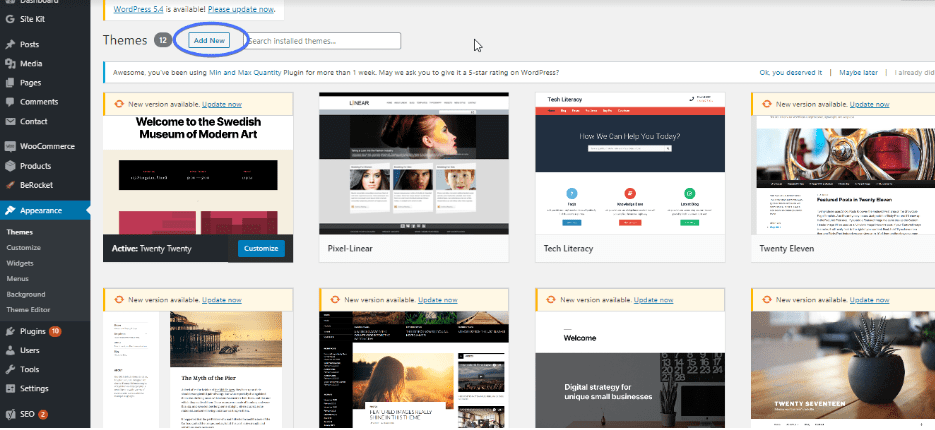Click the SEO notification badge 2
Screen dimensions: 935x430
(44, 414)
